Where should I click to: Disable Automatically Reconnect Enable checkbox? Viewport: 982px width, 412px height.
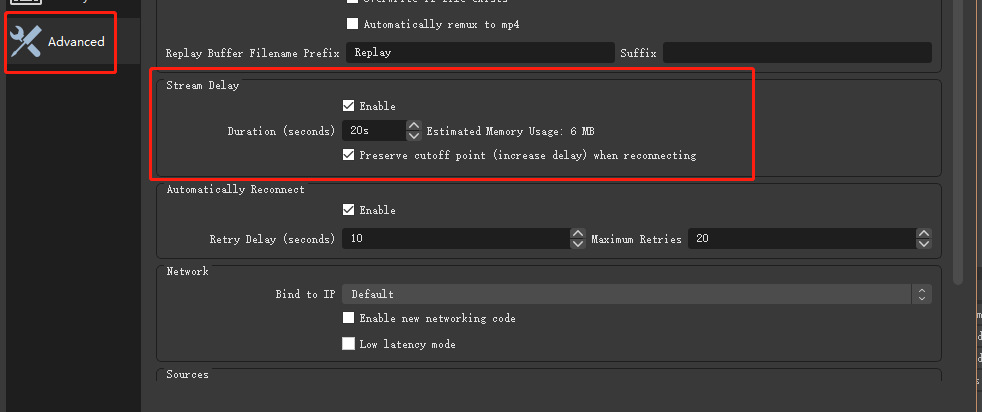pos(349,210)
